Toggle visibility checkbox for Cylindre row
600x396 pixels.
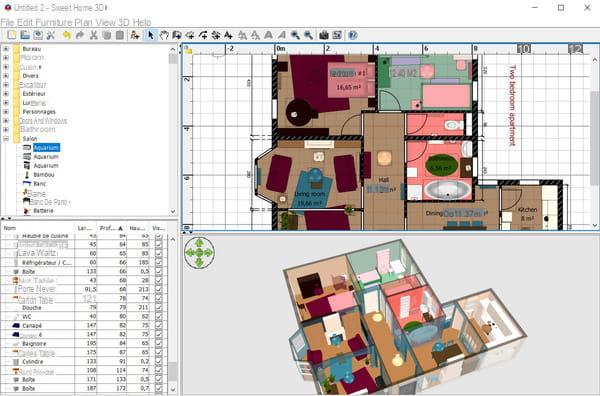(x=158, y=362)
